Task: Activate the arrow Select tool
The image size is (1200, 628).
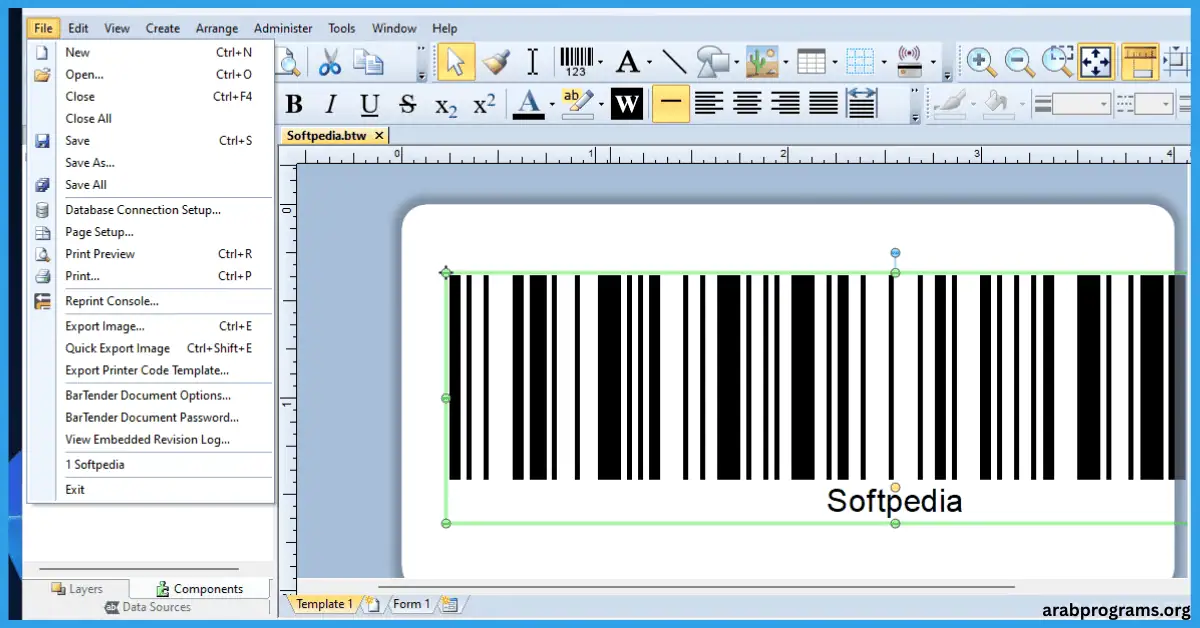Action: tap(456, 62)
